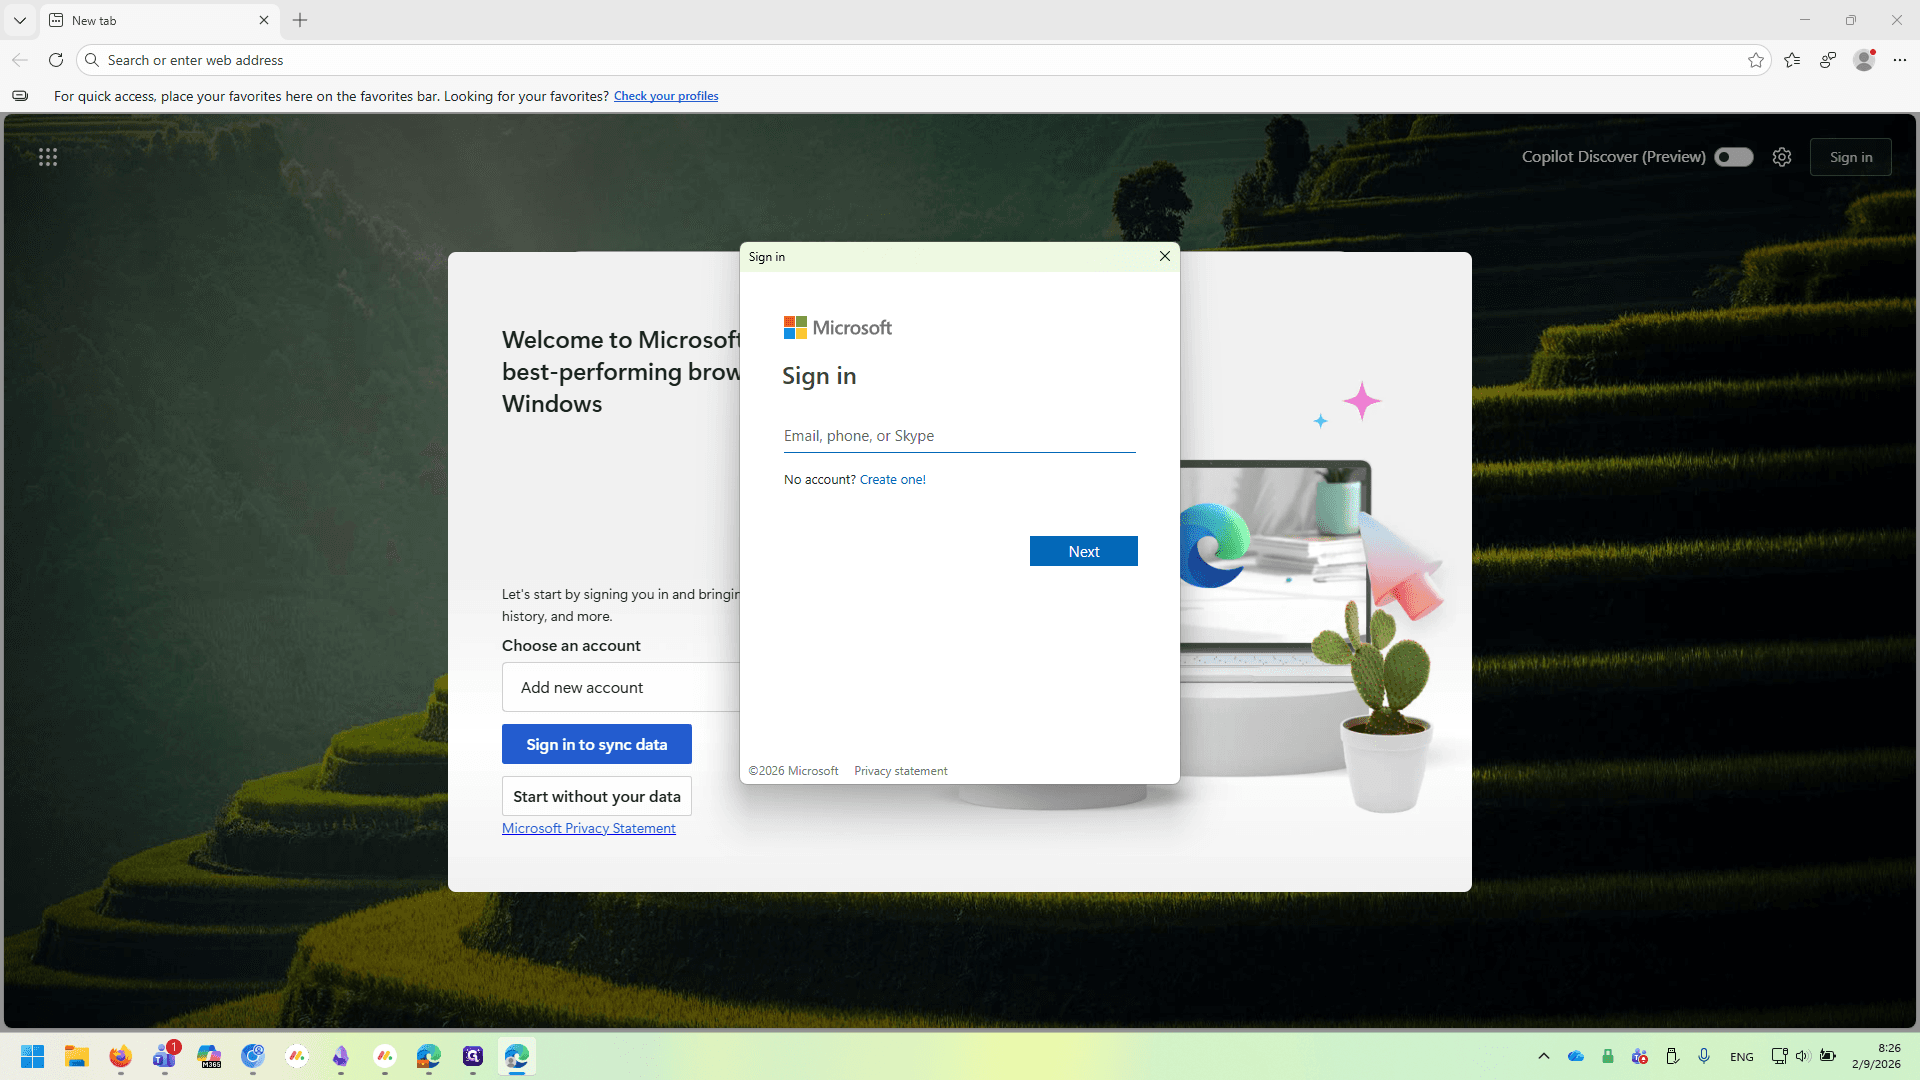
Task: Open the Windows Start menu
Action: coord(33,1056)
